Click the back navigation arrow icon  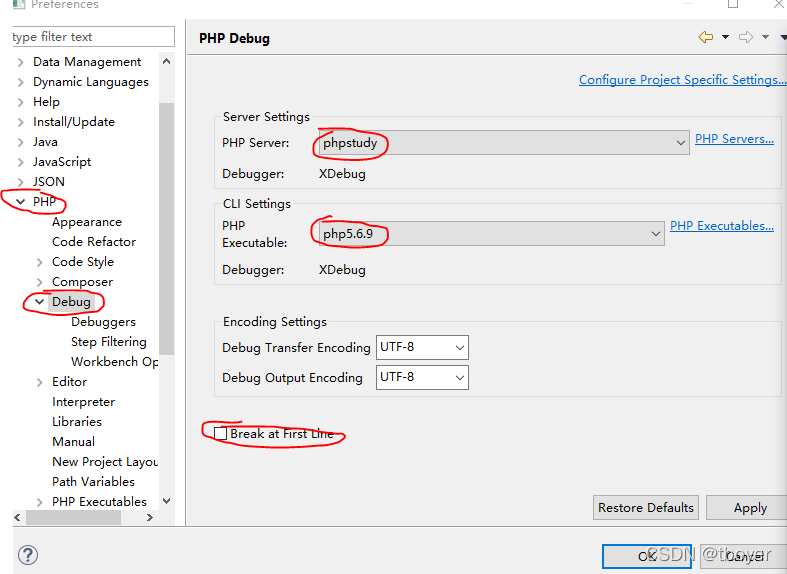706,37
